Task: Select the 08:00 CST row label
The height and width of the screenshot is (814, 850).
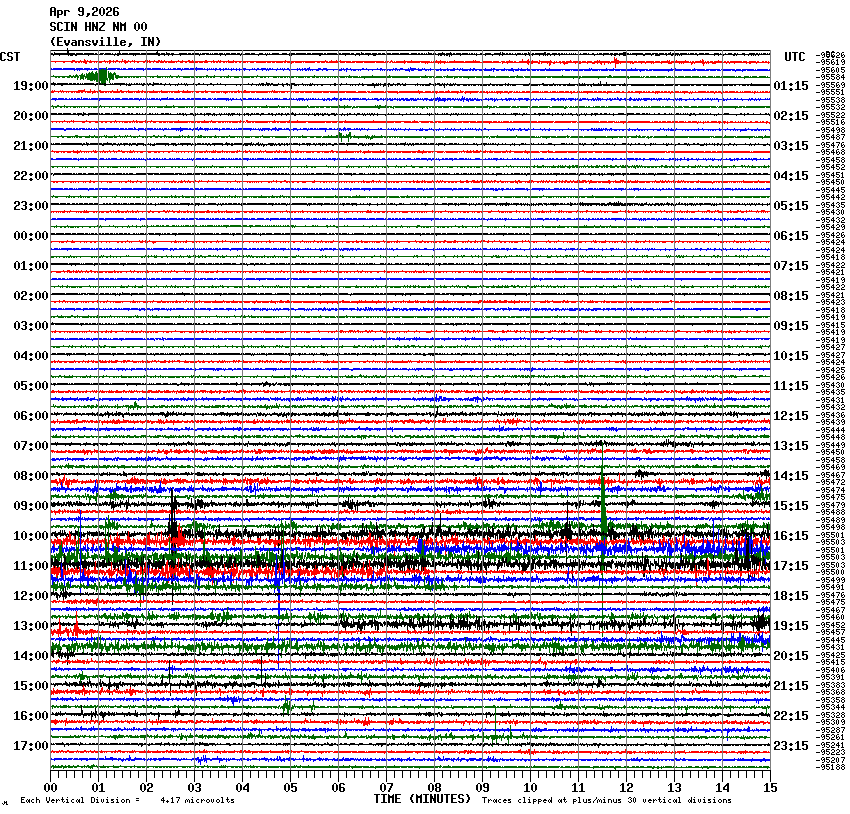Action: [x=30, y=476]
